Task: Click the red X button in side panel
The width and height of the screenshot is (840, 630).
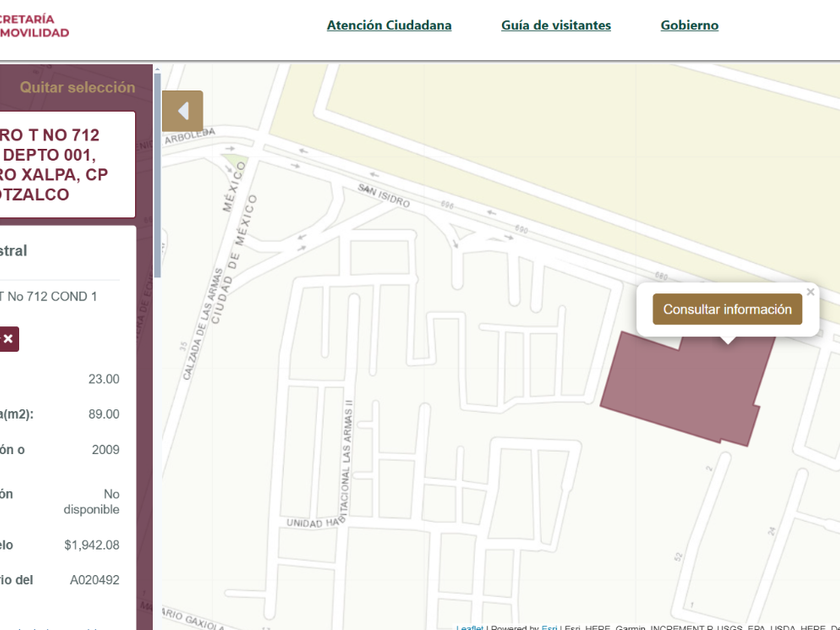Action: pos(8,339)
